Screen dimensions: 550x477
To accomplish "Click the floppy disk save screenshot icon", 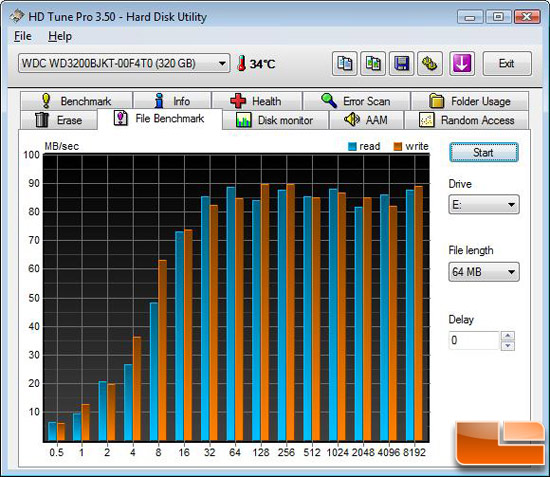I will point(401,63).
